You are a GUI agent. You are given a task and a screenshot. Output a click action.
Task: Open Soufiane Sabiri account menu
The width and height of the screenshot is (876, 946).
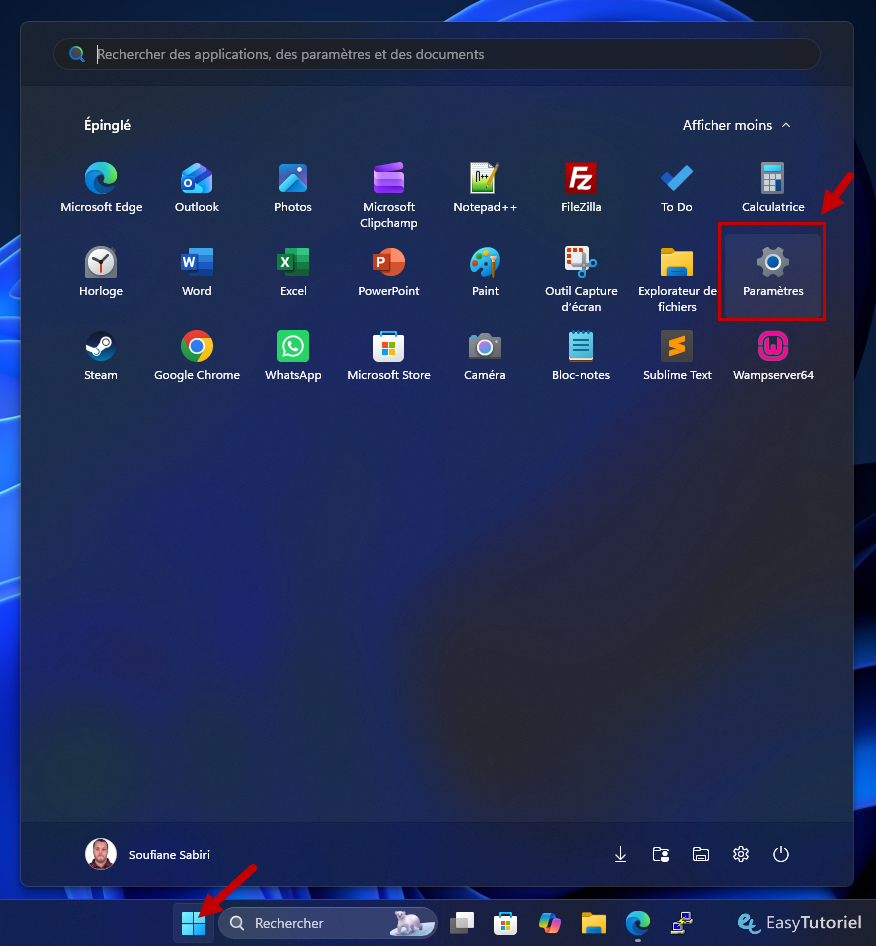148,854
